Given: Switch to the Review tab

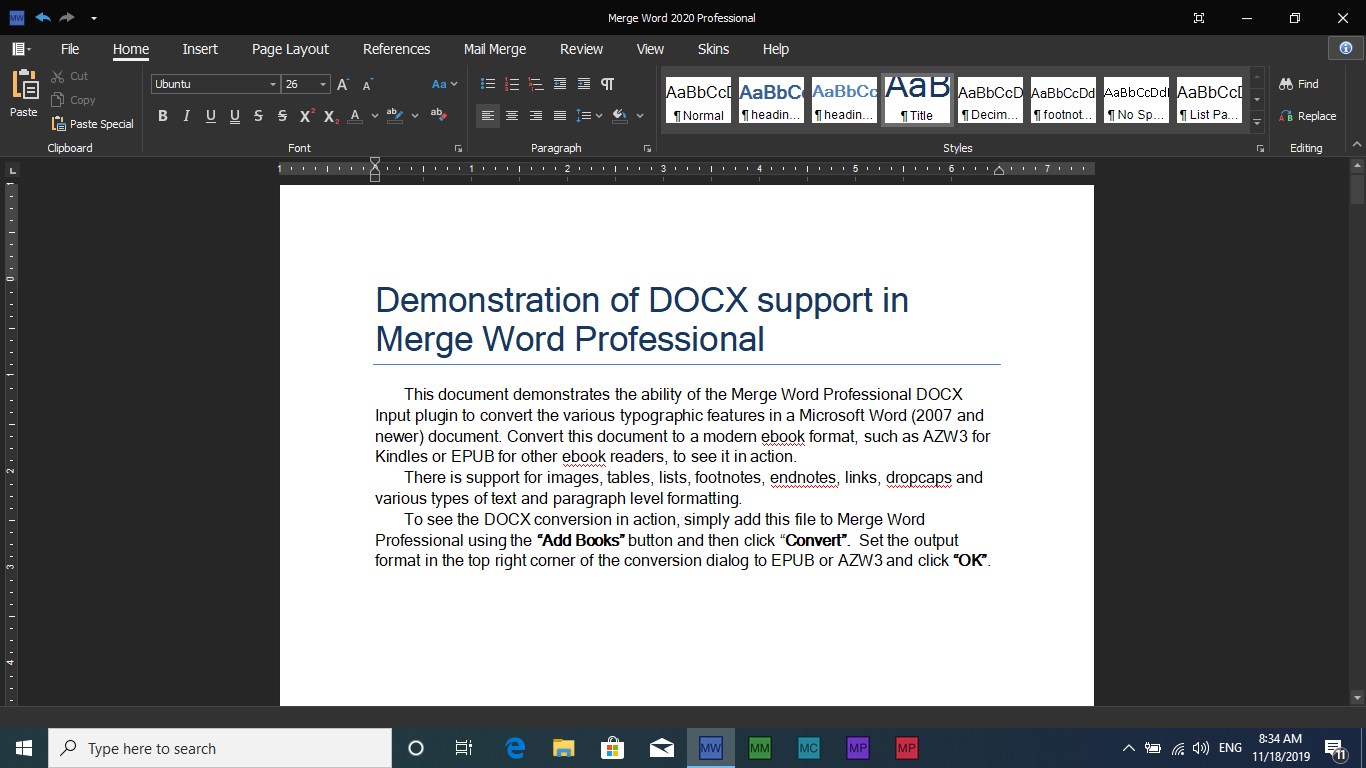Looking at the screenshot, I should (581, 49).
